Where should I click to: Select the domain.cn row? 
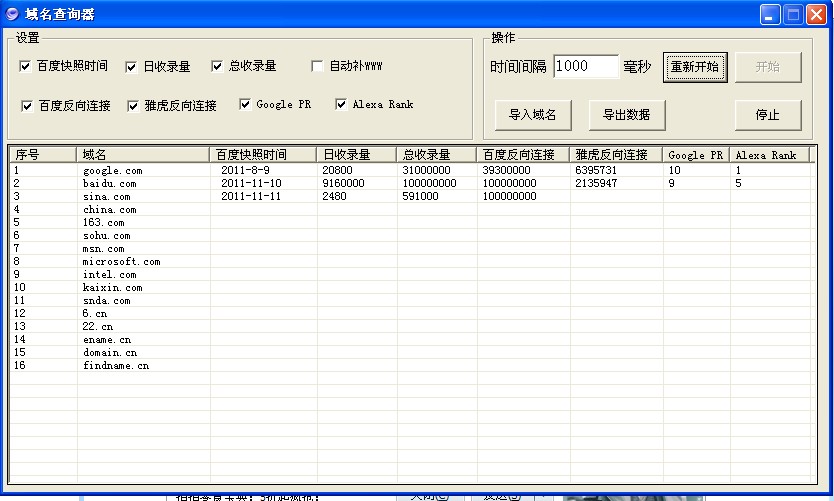click(412, 353)
